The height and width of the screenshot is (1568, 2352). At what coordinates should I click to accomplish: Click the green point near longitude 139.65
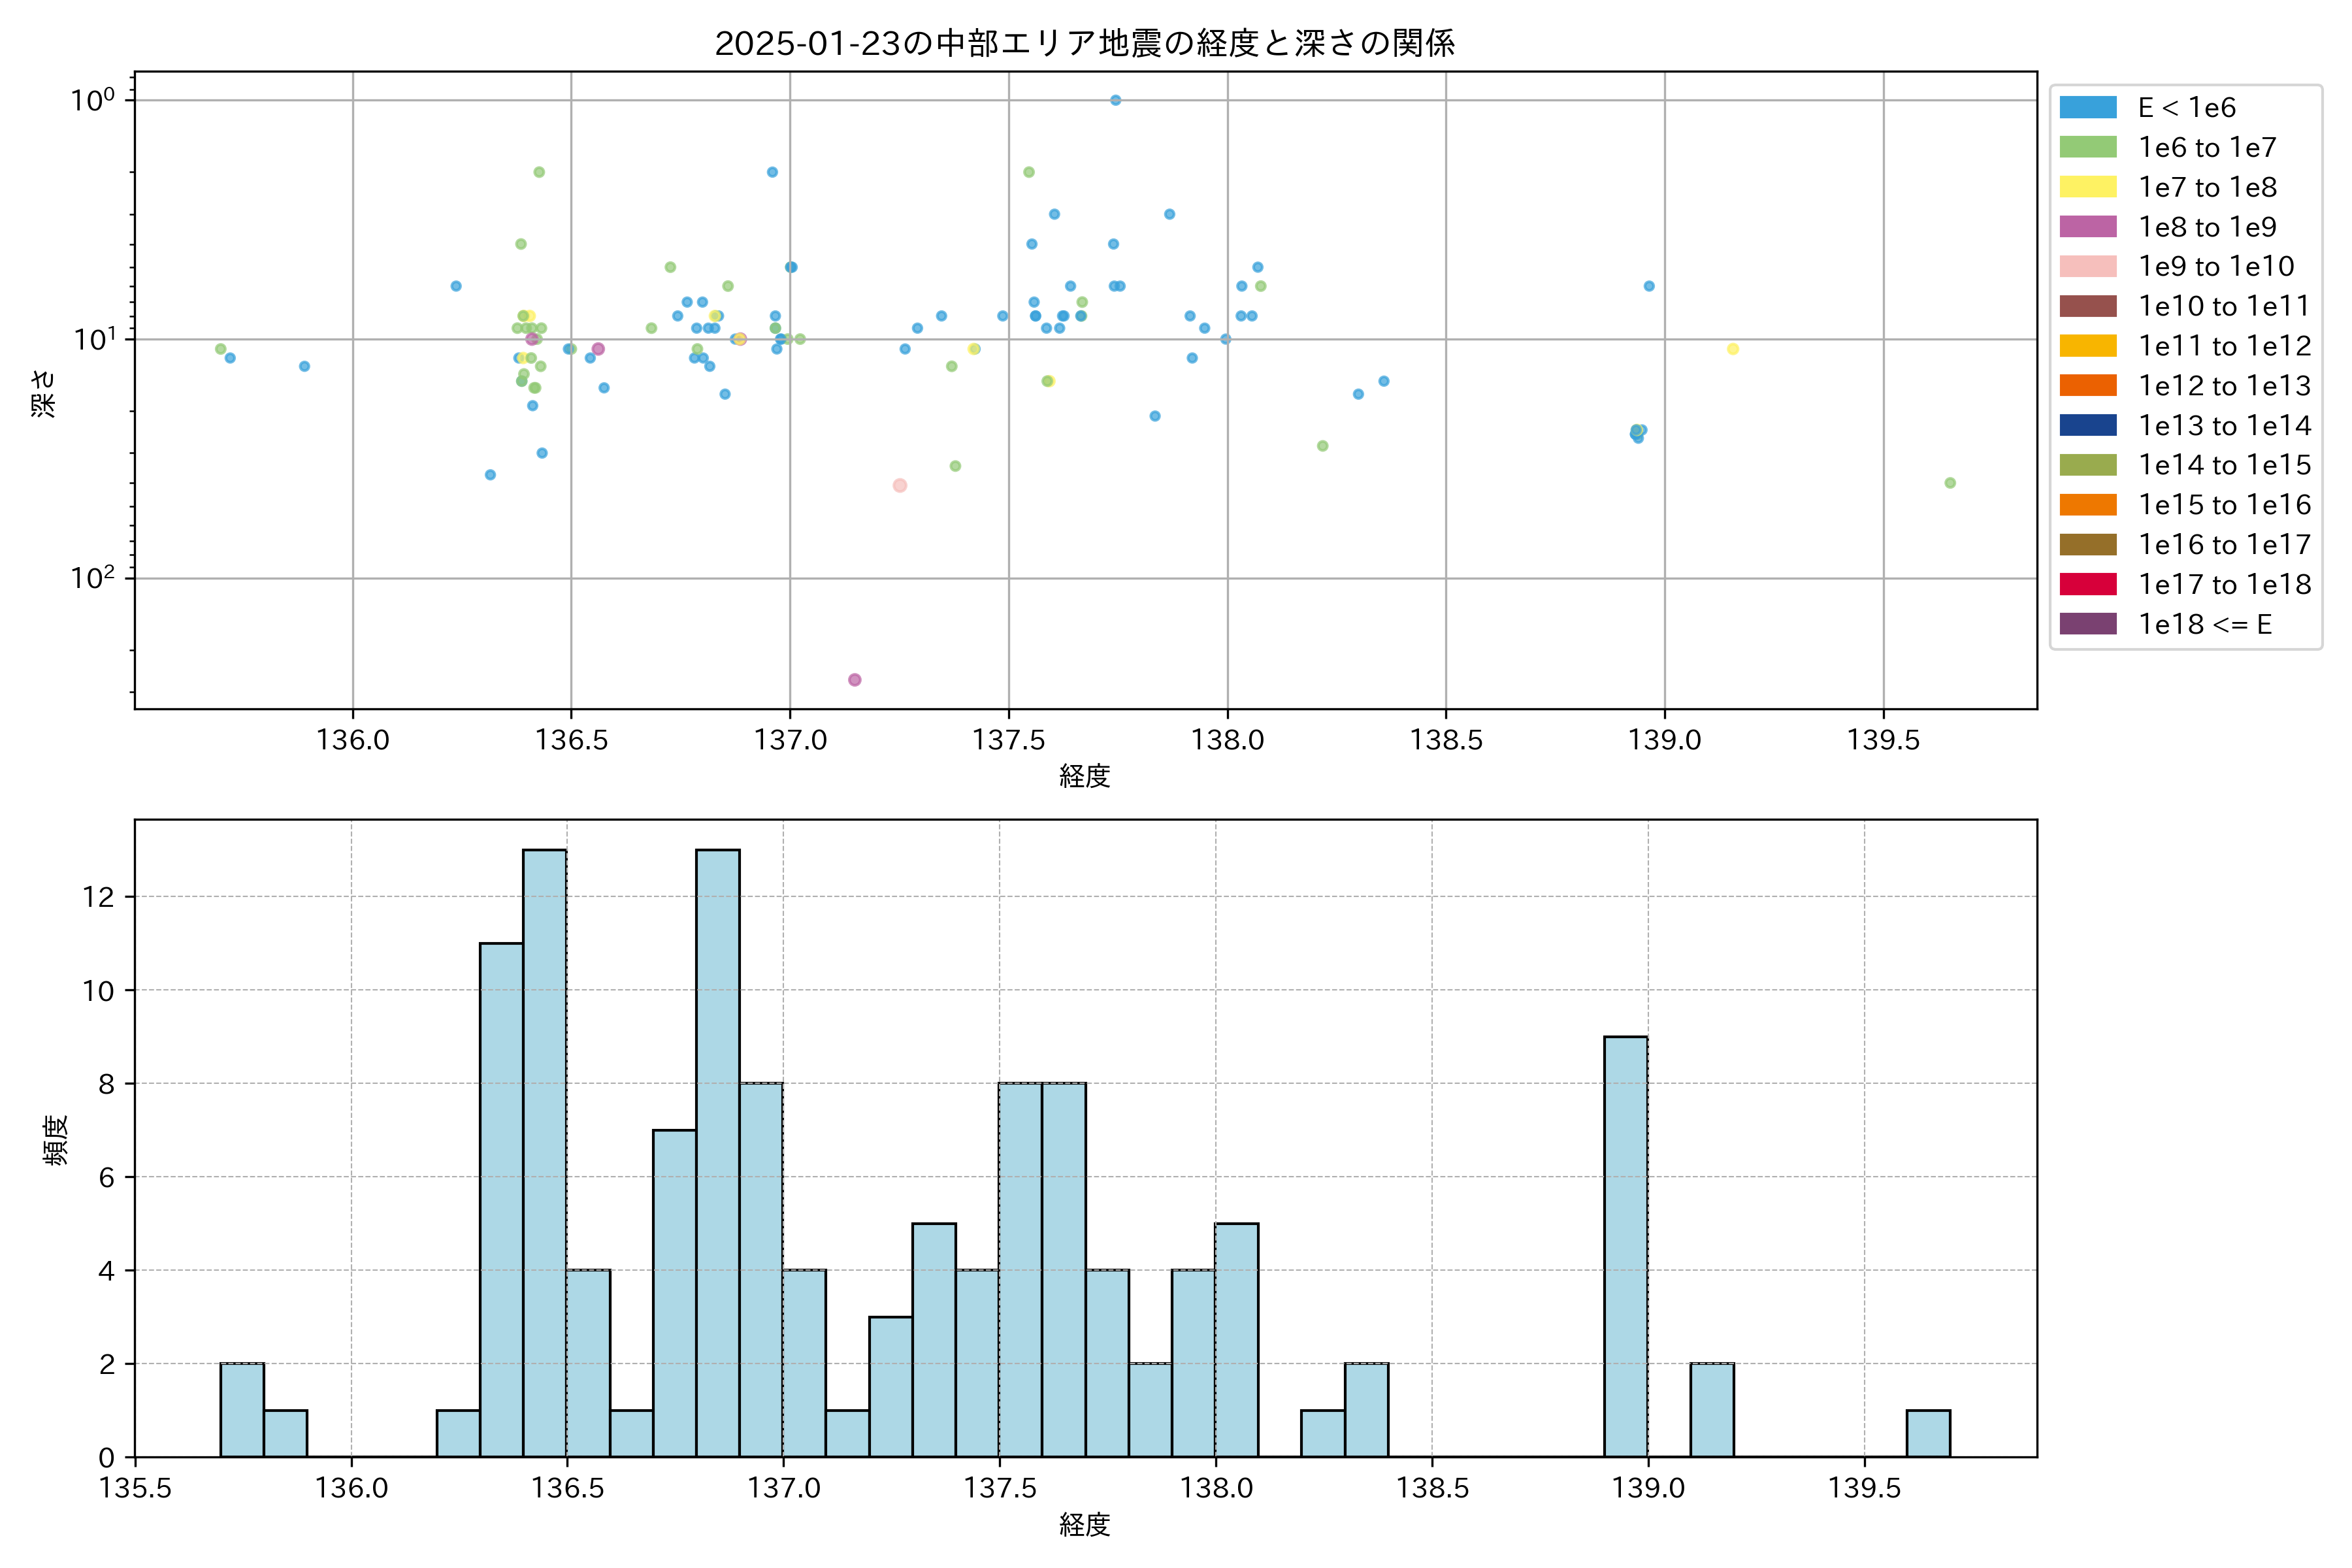(1949, 483)
